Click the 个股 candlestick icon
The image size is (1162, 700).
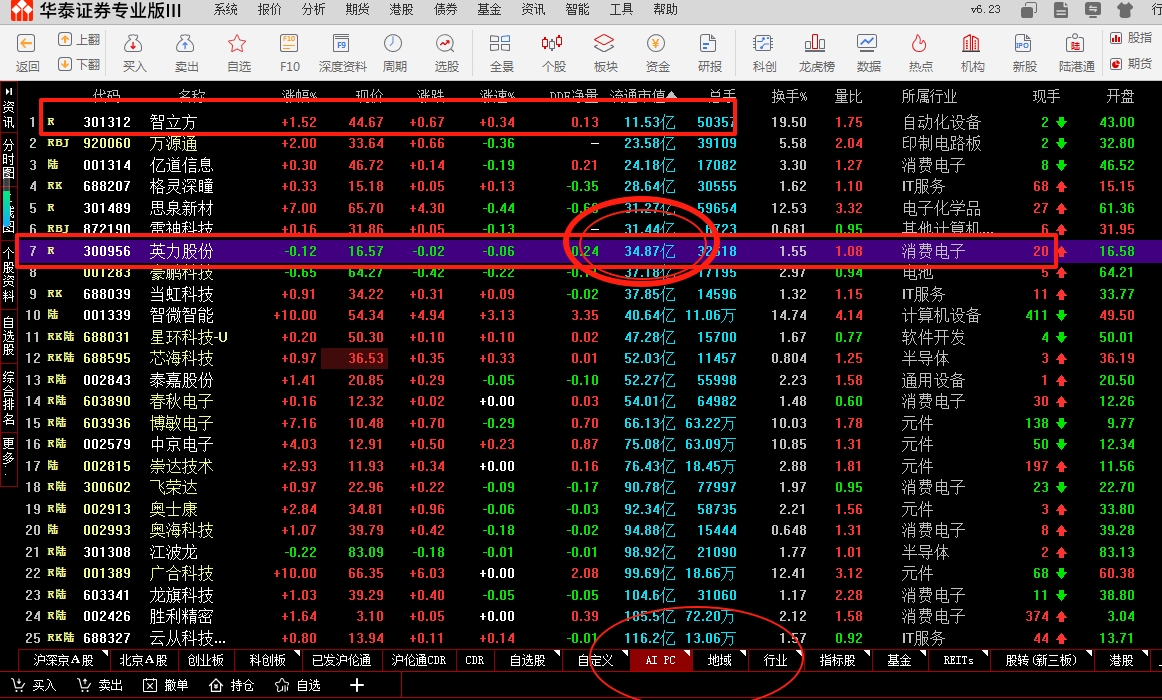pyautogui.click(x=552, y=44)
